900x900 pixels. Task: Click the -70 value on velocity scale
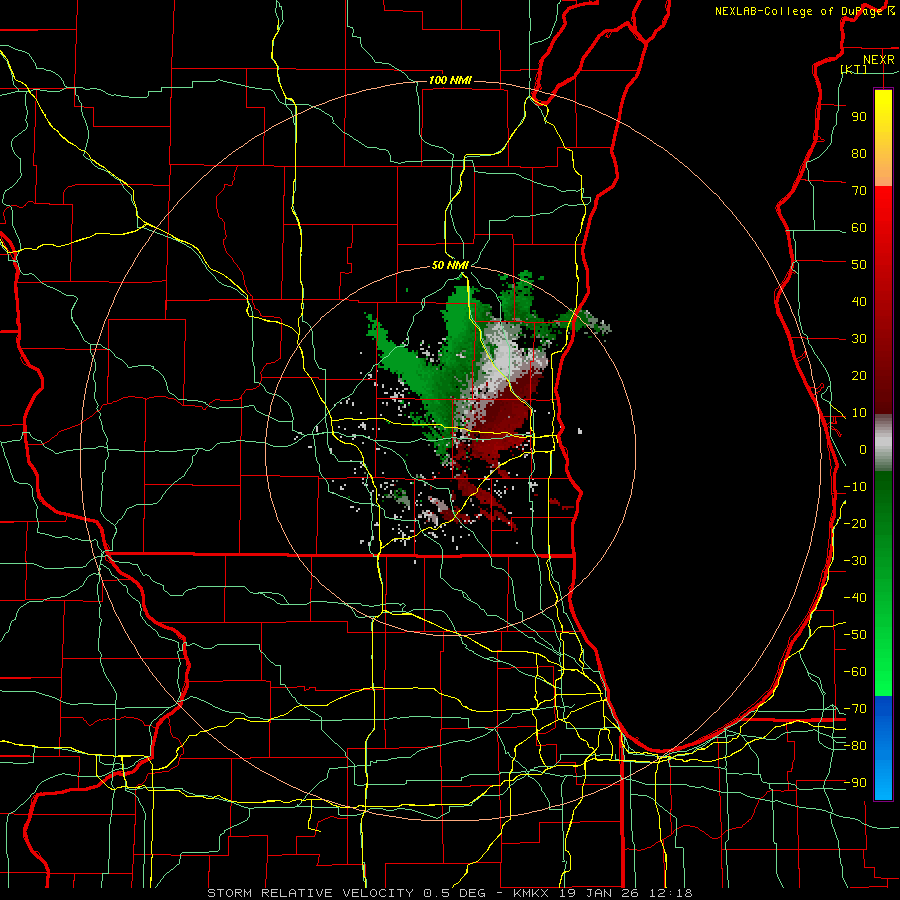pyautogui.click(x=855, y=709)
